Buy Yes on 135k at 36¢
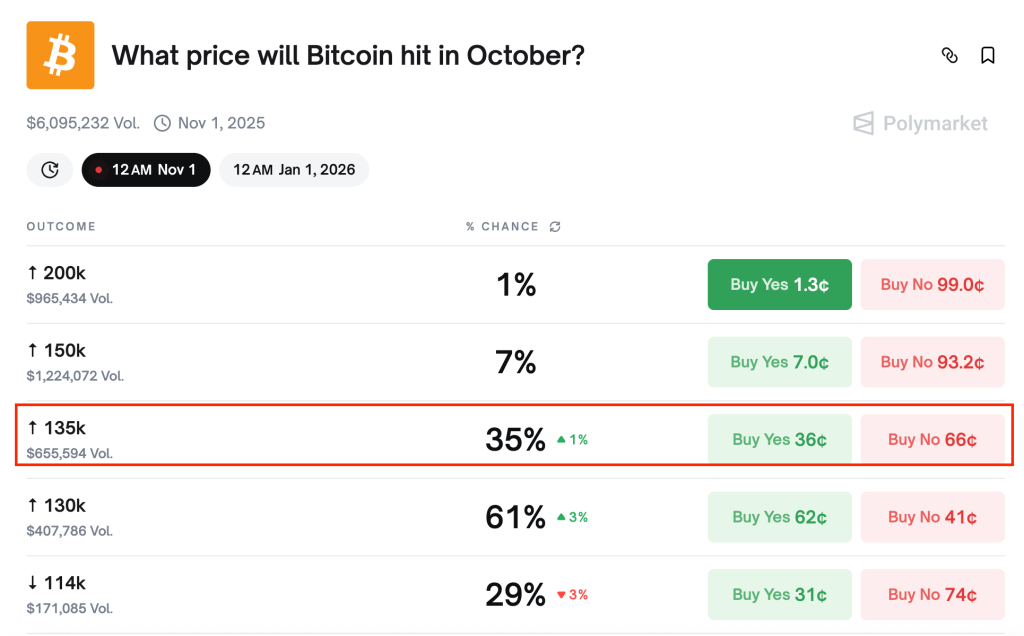Viewport: 1024px width, 636px height. tap(779, 440)
